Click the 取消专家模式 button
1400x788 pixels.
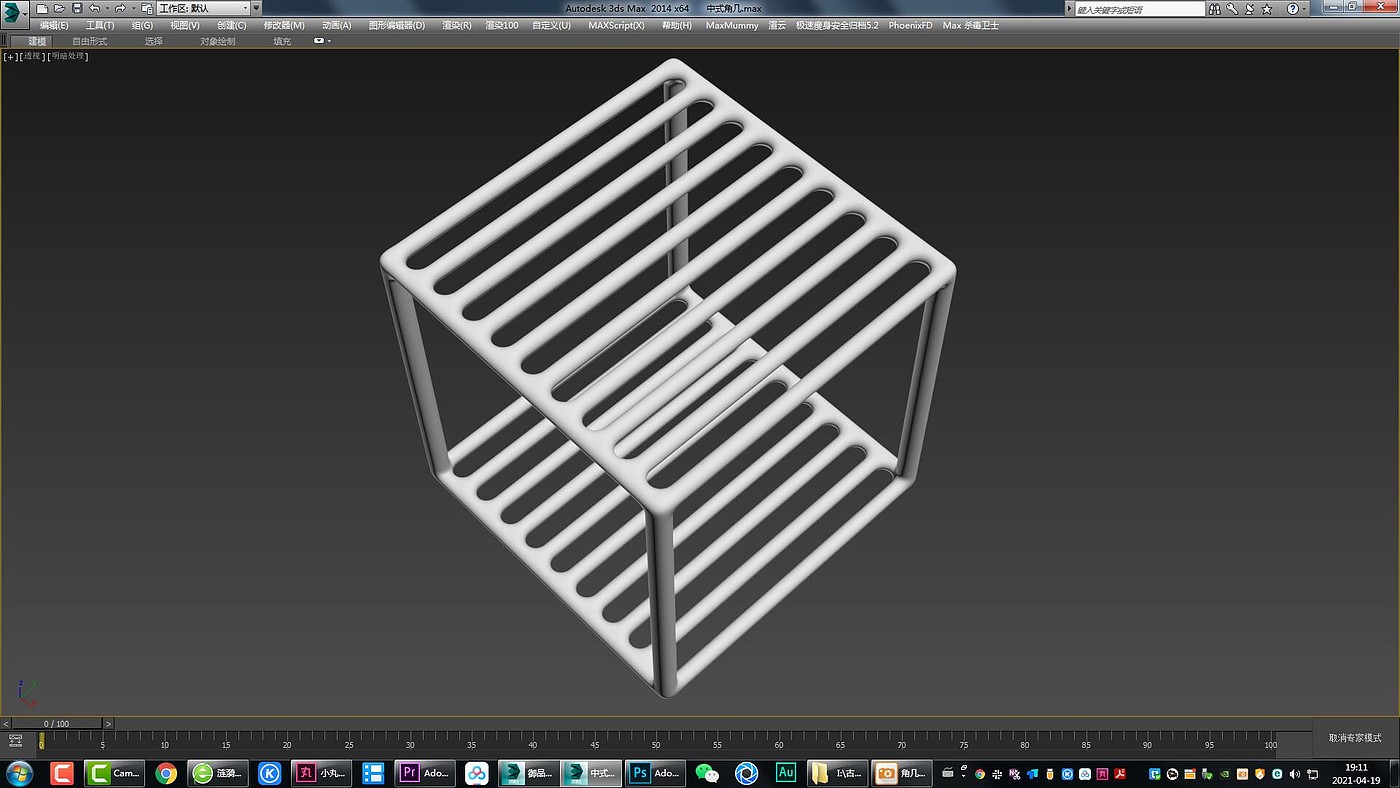(1355, 738)
